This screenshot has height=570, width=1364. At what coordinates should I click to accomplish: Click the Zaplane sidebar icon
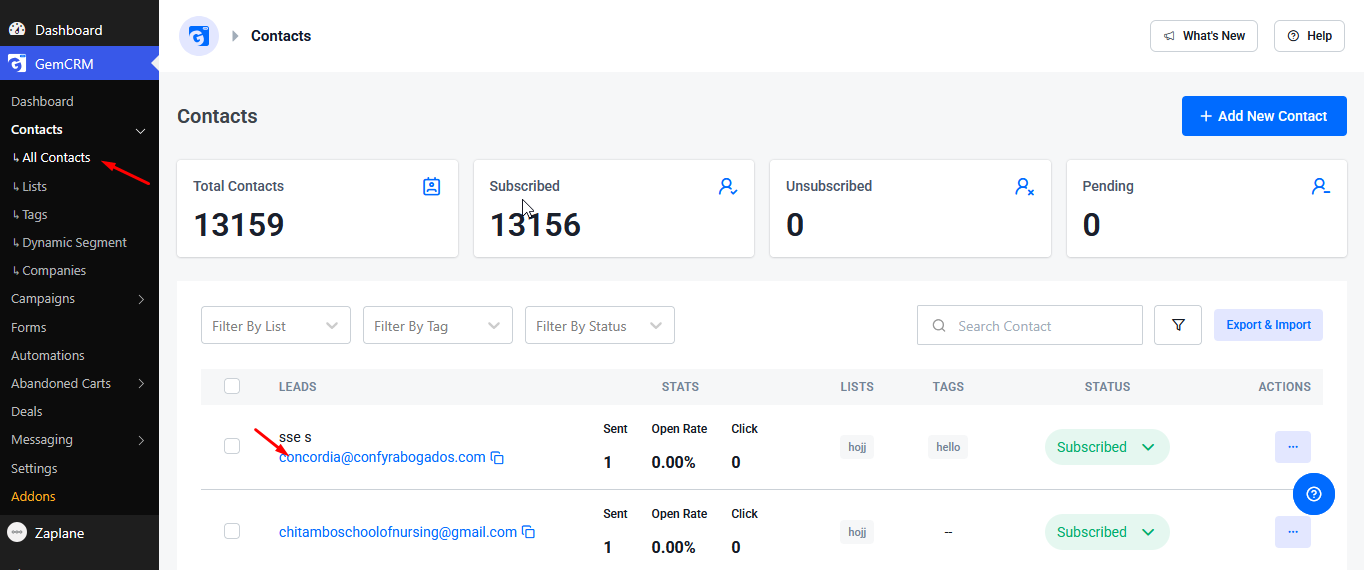(17, 533)
